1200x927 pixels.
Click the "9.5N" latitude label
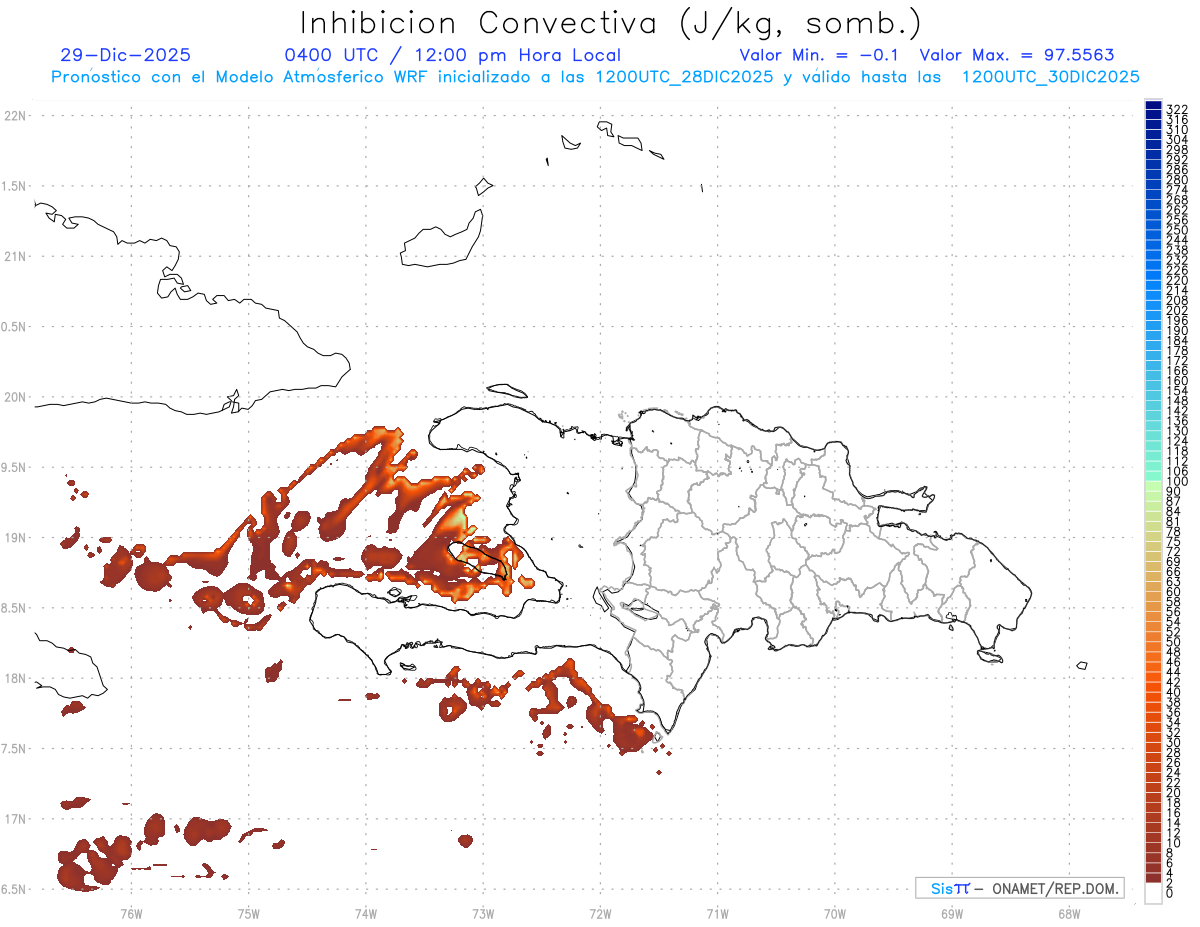pos(14,468)
